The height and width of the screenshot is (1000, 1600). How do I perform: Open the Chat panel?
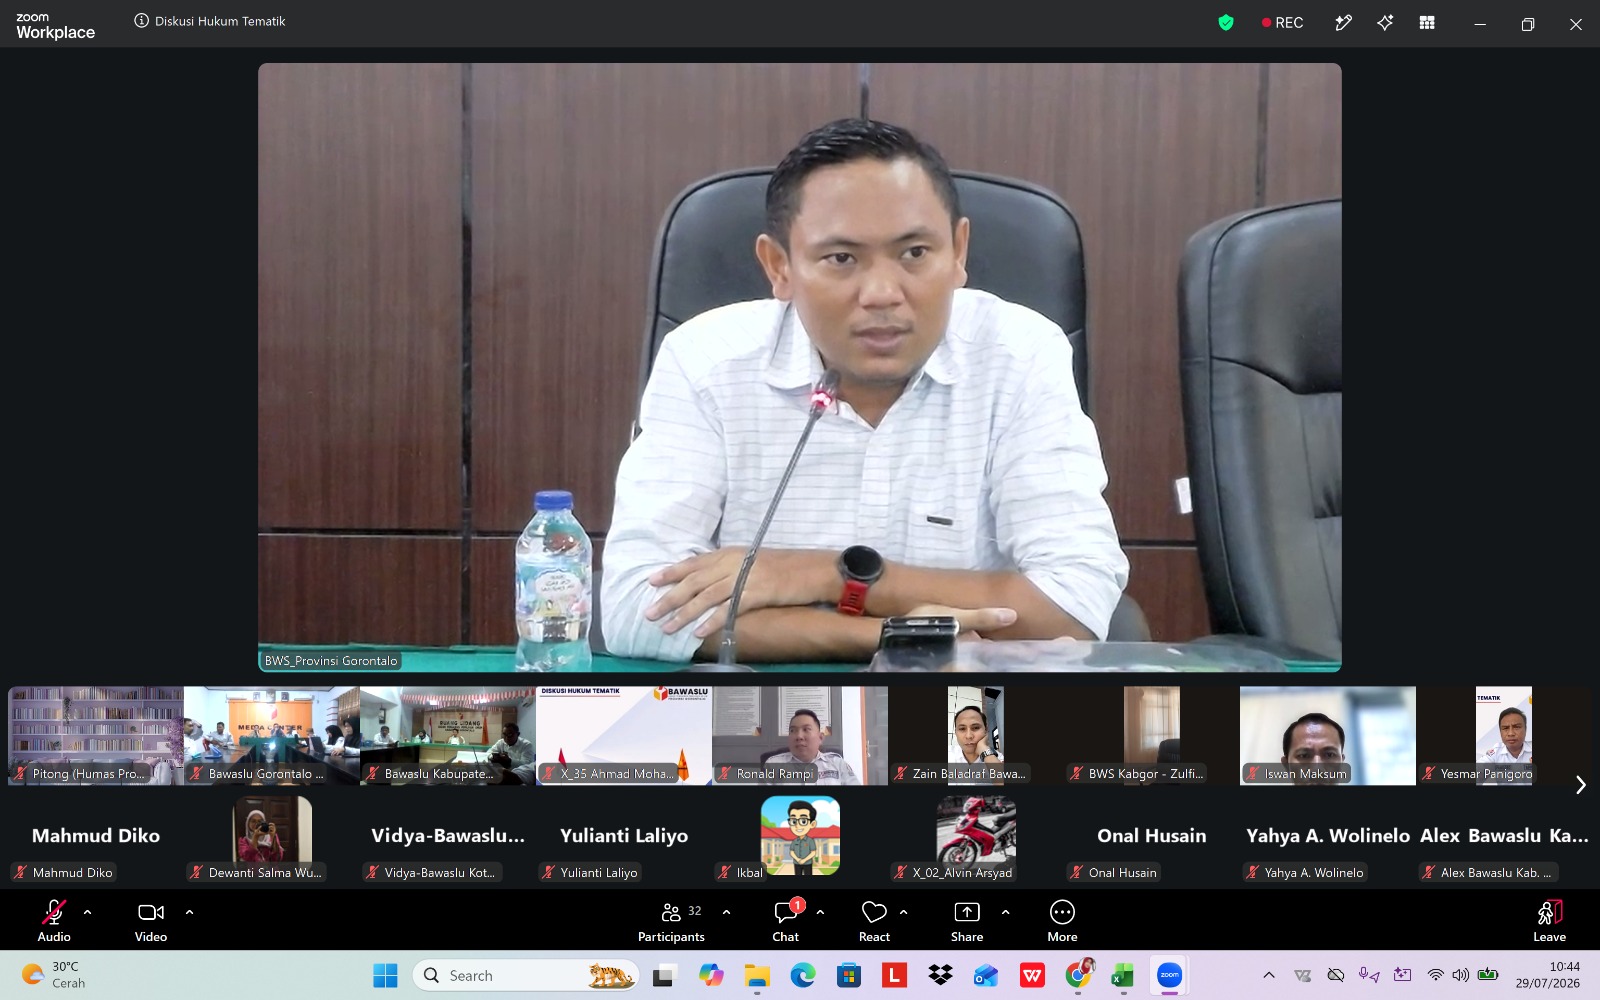click(786, 920)
